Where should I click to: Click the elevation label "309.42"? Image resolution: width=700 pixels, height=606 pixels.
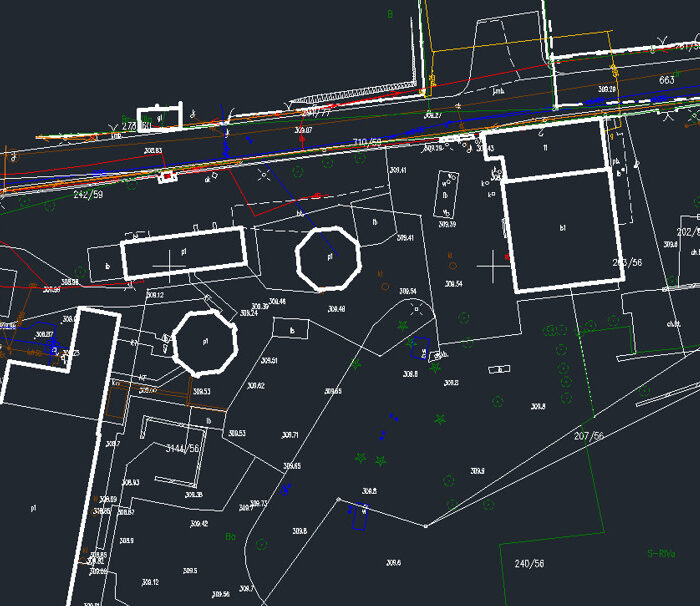click(199, 523)
